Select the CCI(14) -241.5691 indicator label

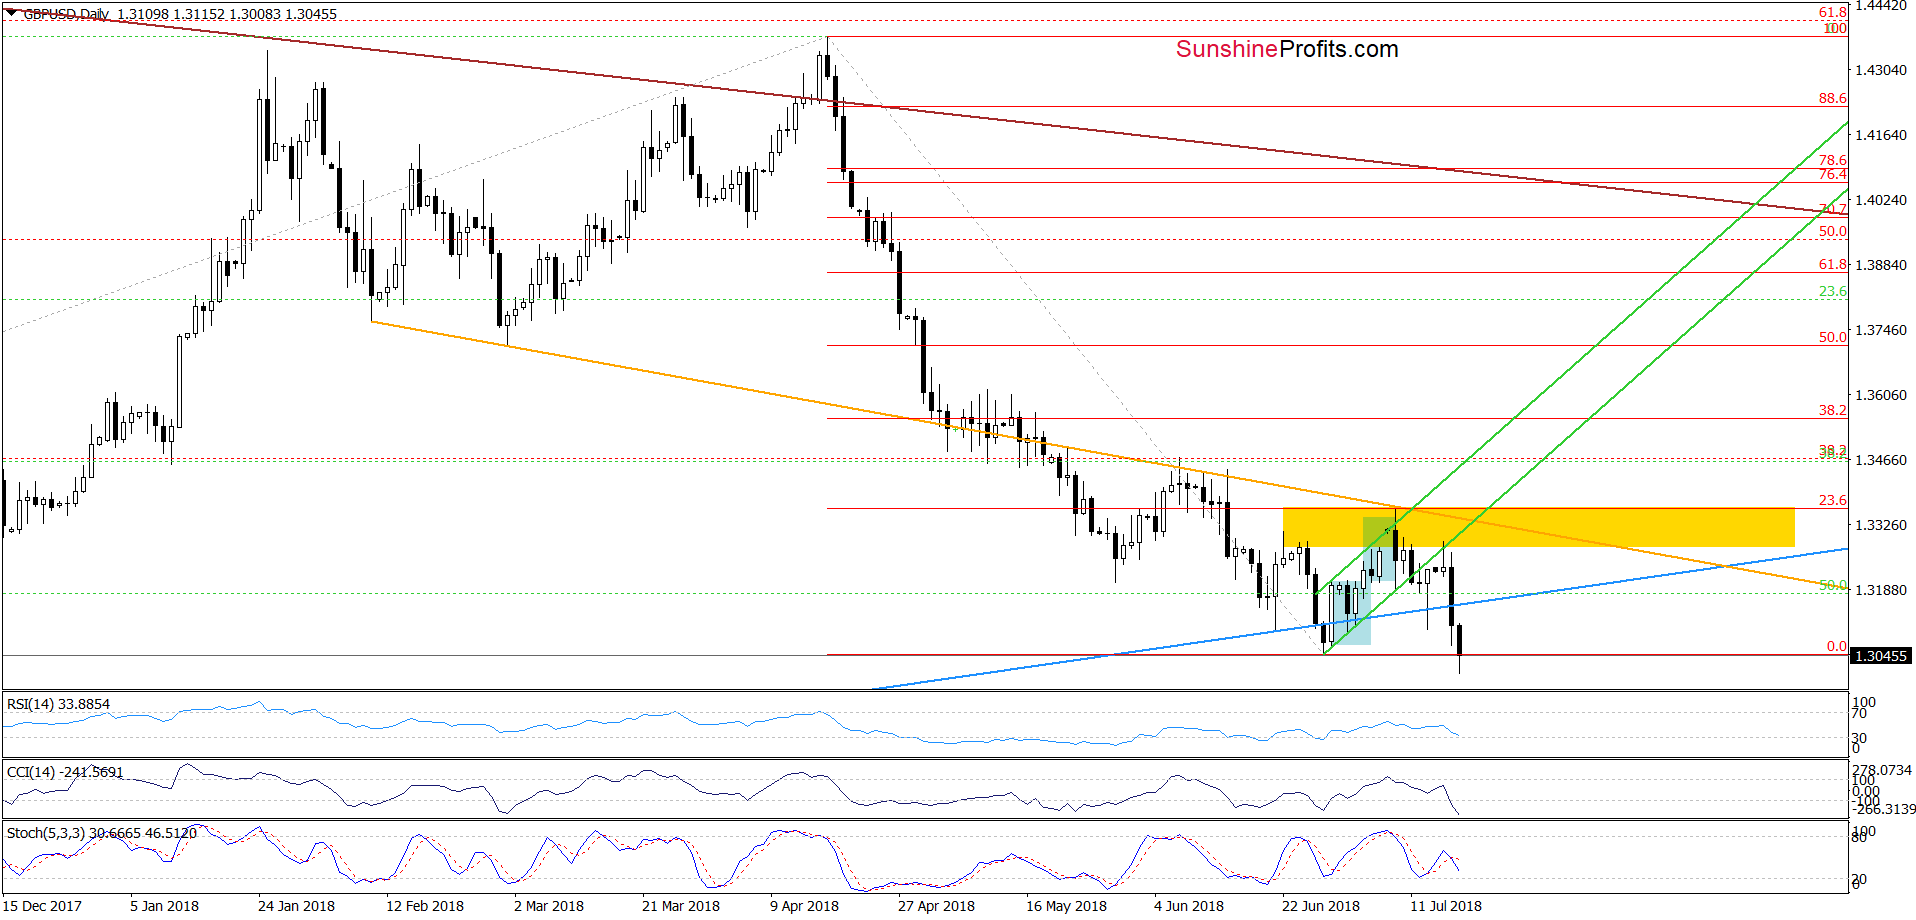[65, 772]
